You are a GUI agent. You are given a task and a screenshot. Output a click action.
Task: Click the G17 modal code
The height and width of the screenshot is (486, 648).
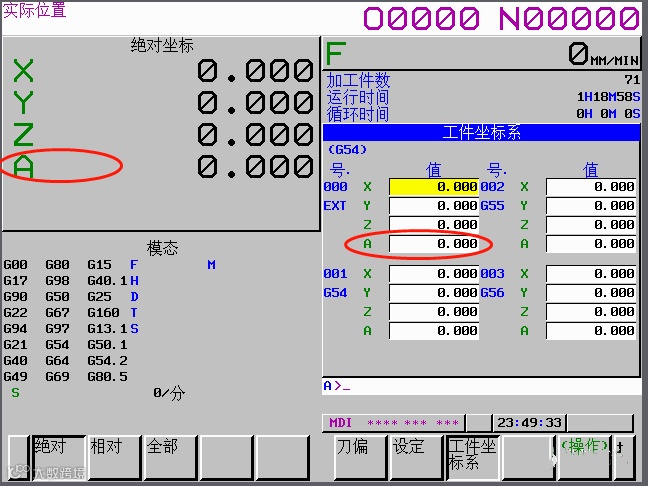16,281
